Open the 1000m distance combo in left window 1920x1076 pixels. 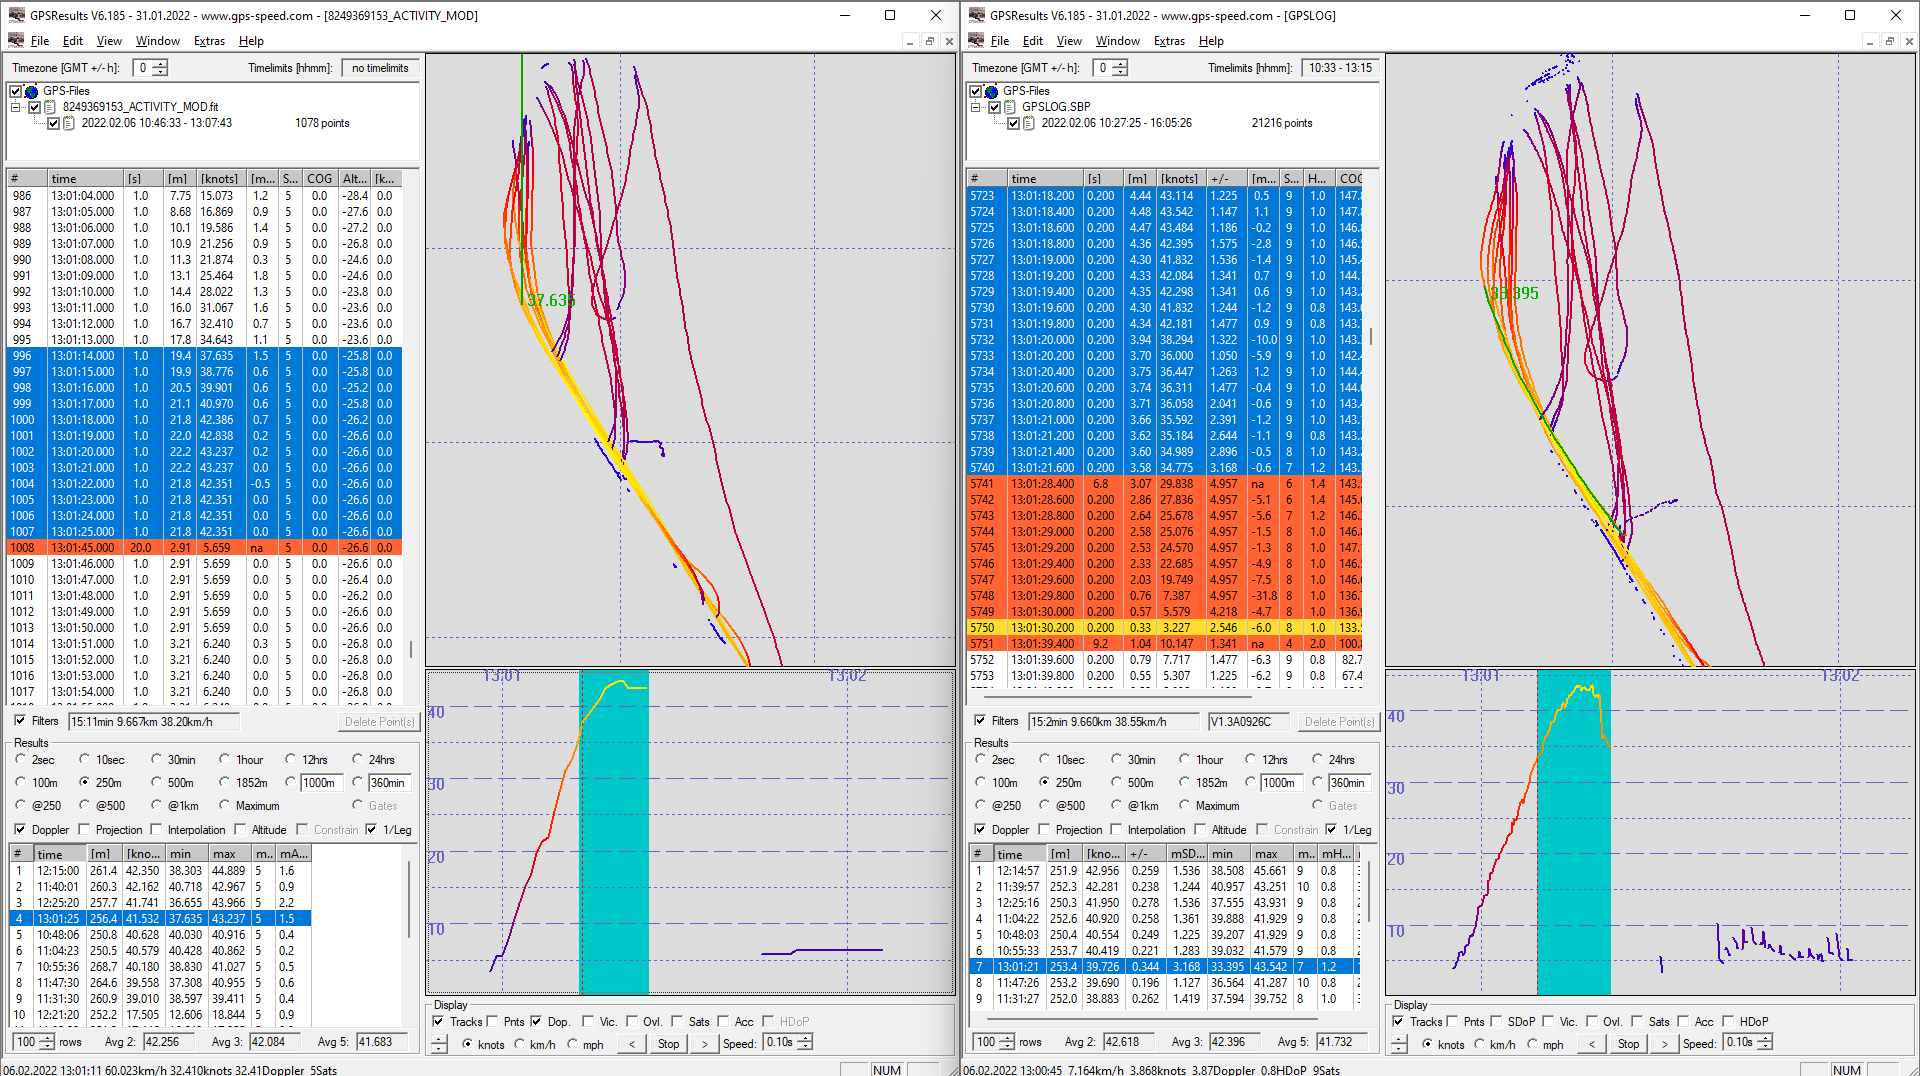pyautogui.click(x=321, y=783)
